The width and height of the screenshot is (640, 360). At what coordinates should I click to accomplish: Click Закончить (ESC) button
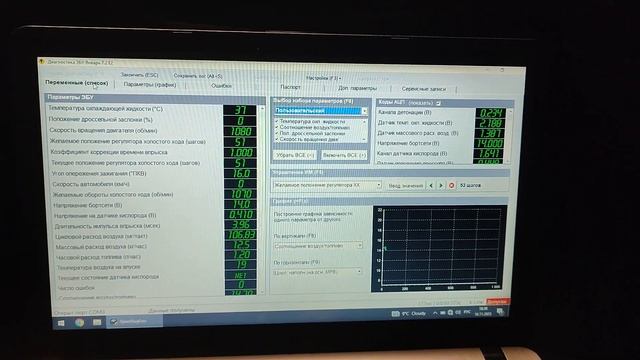[x=139, y=75]
